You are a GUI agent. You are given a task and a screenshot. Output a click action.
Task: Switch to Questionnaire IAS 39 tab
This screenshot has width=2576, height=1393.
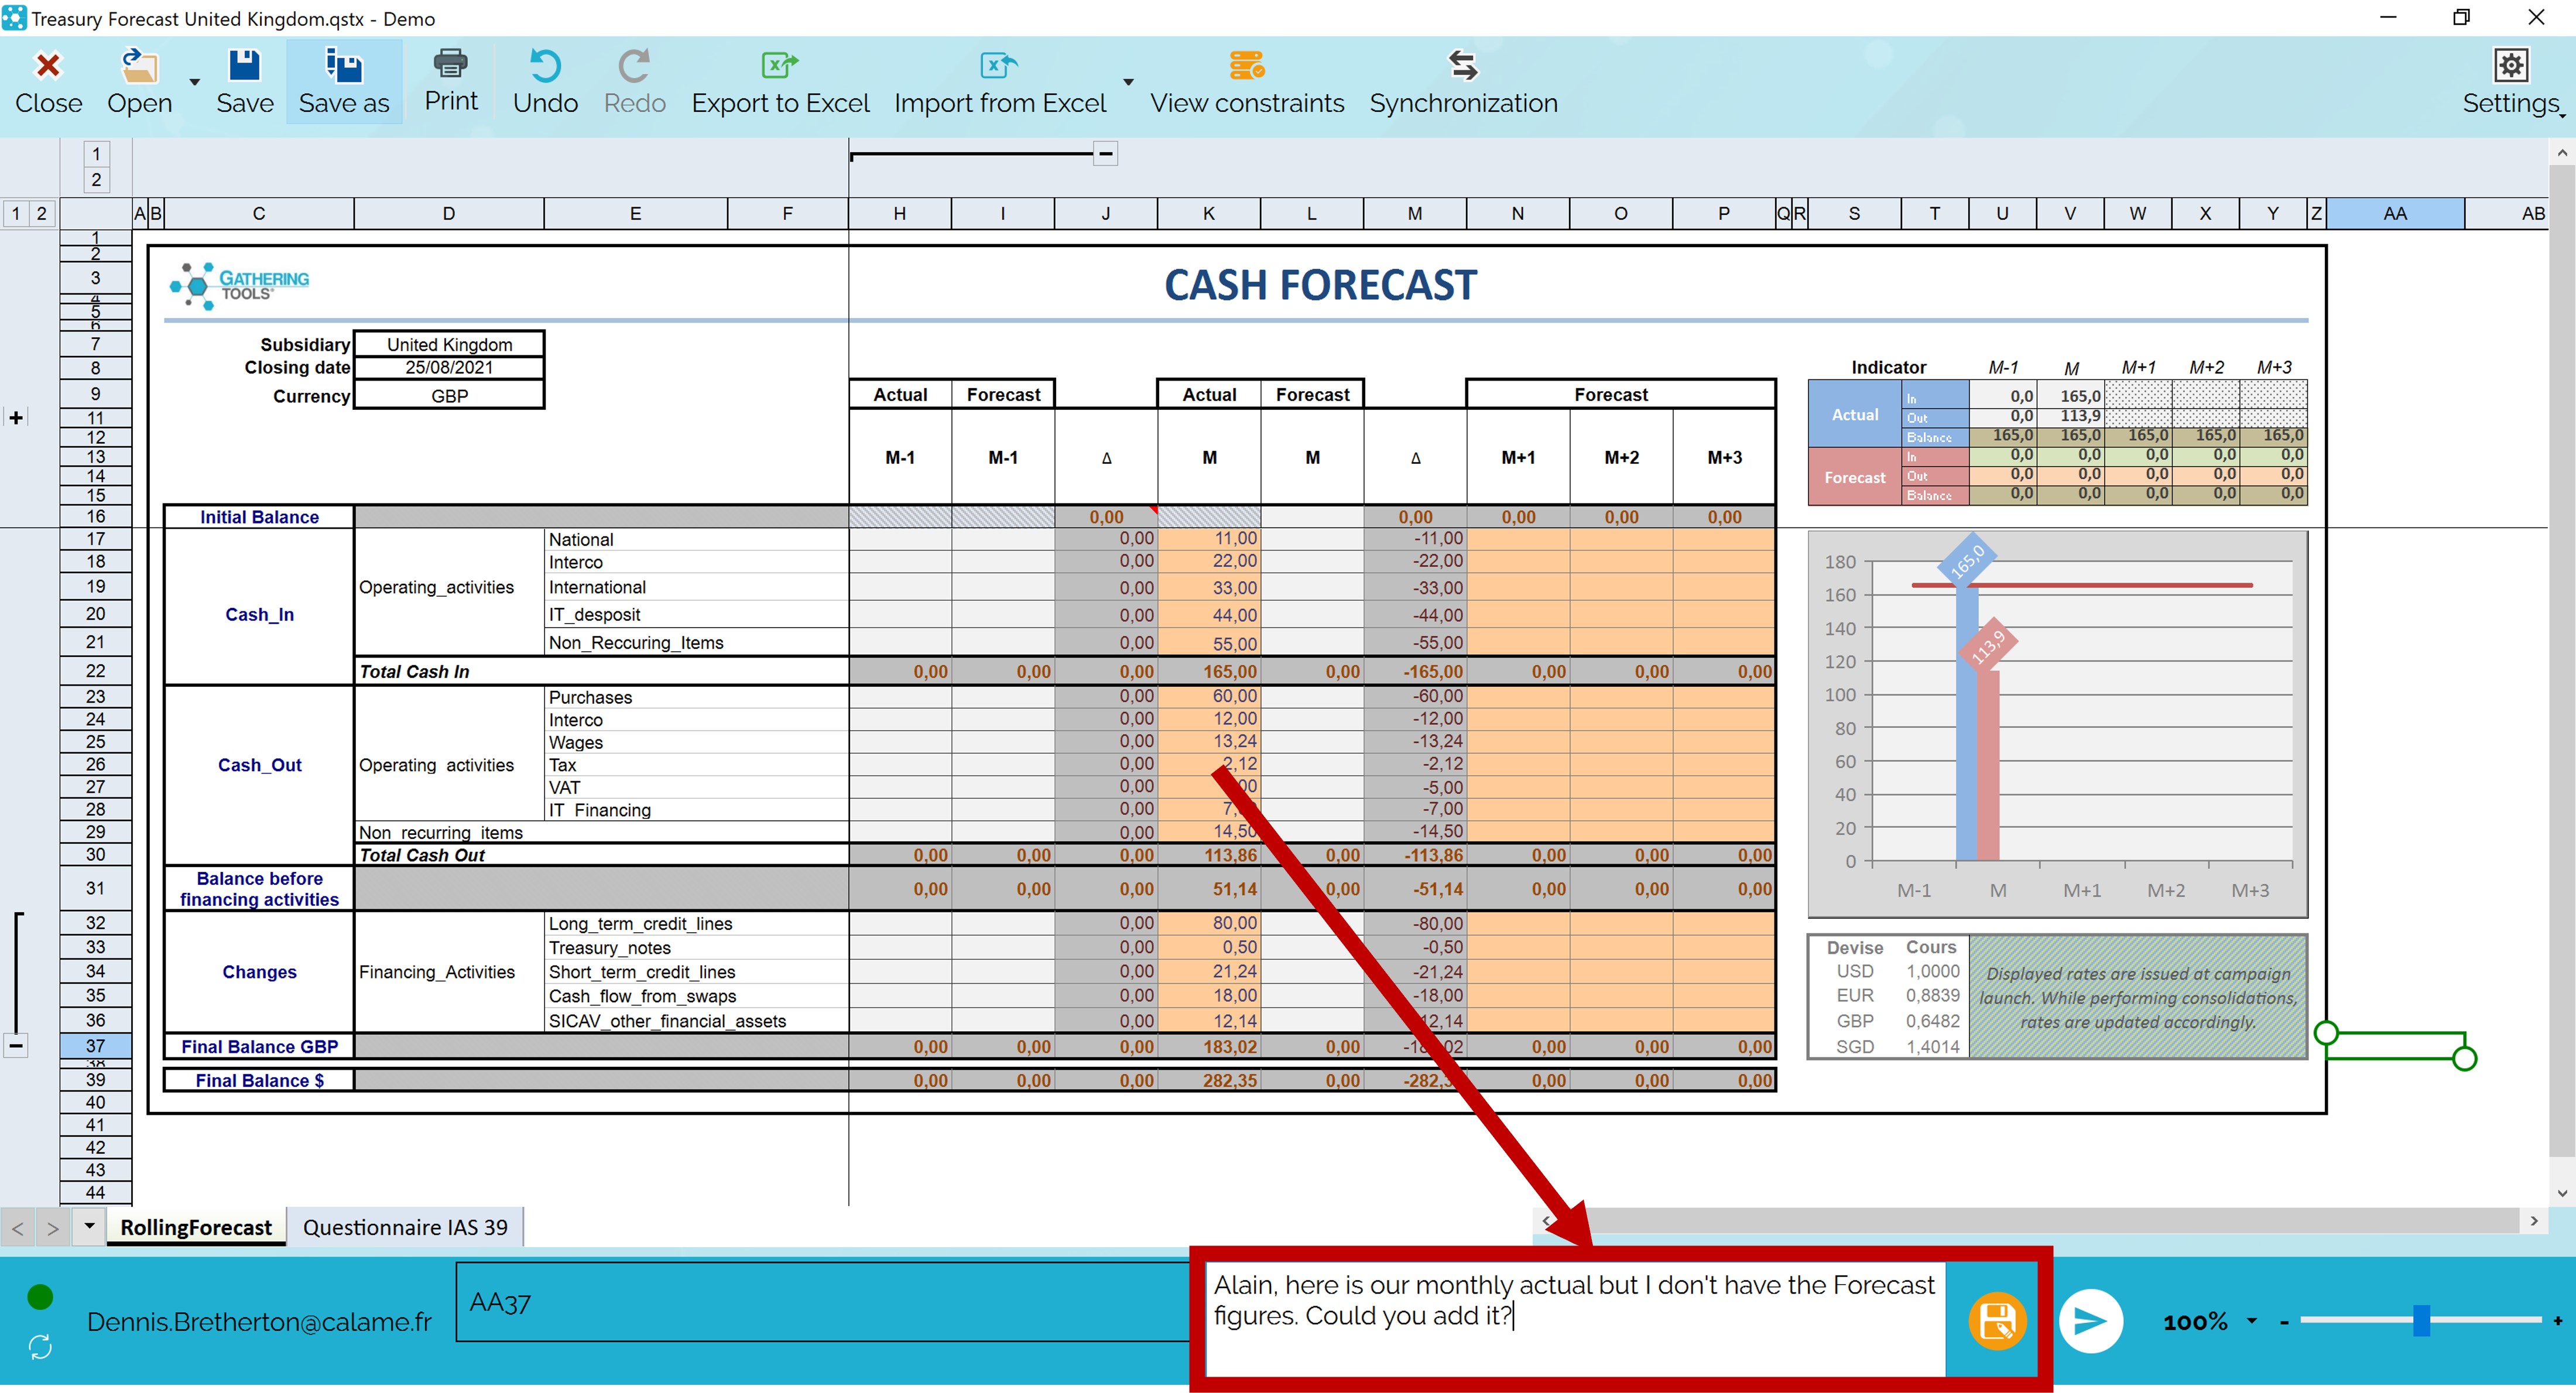tap(405, 1227)
